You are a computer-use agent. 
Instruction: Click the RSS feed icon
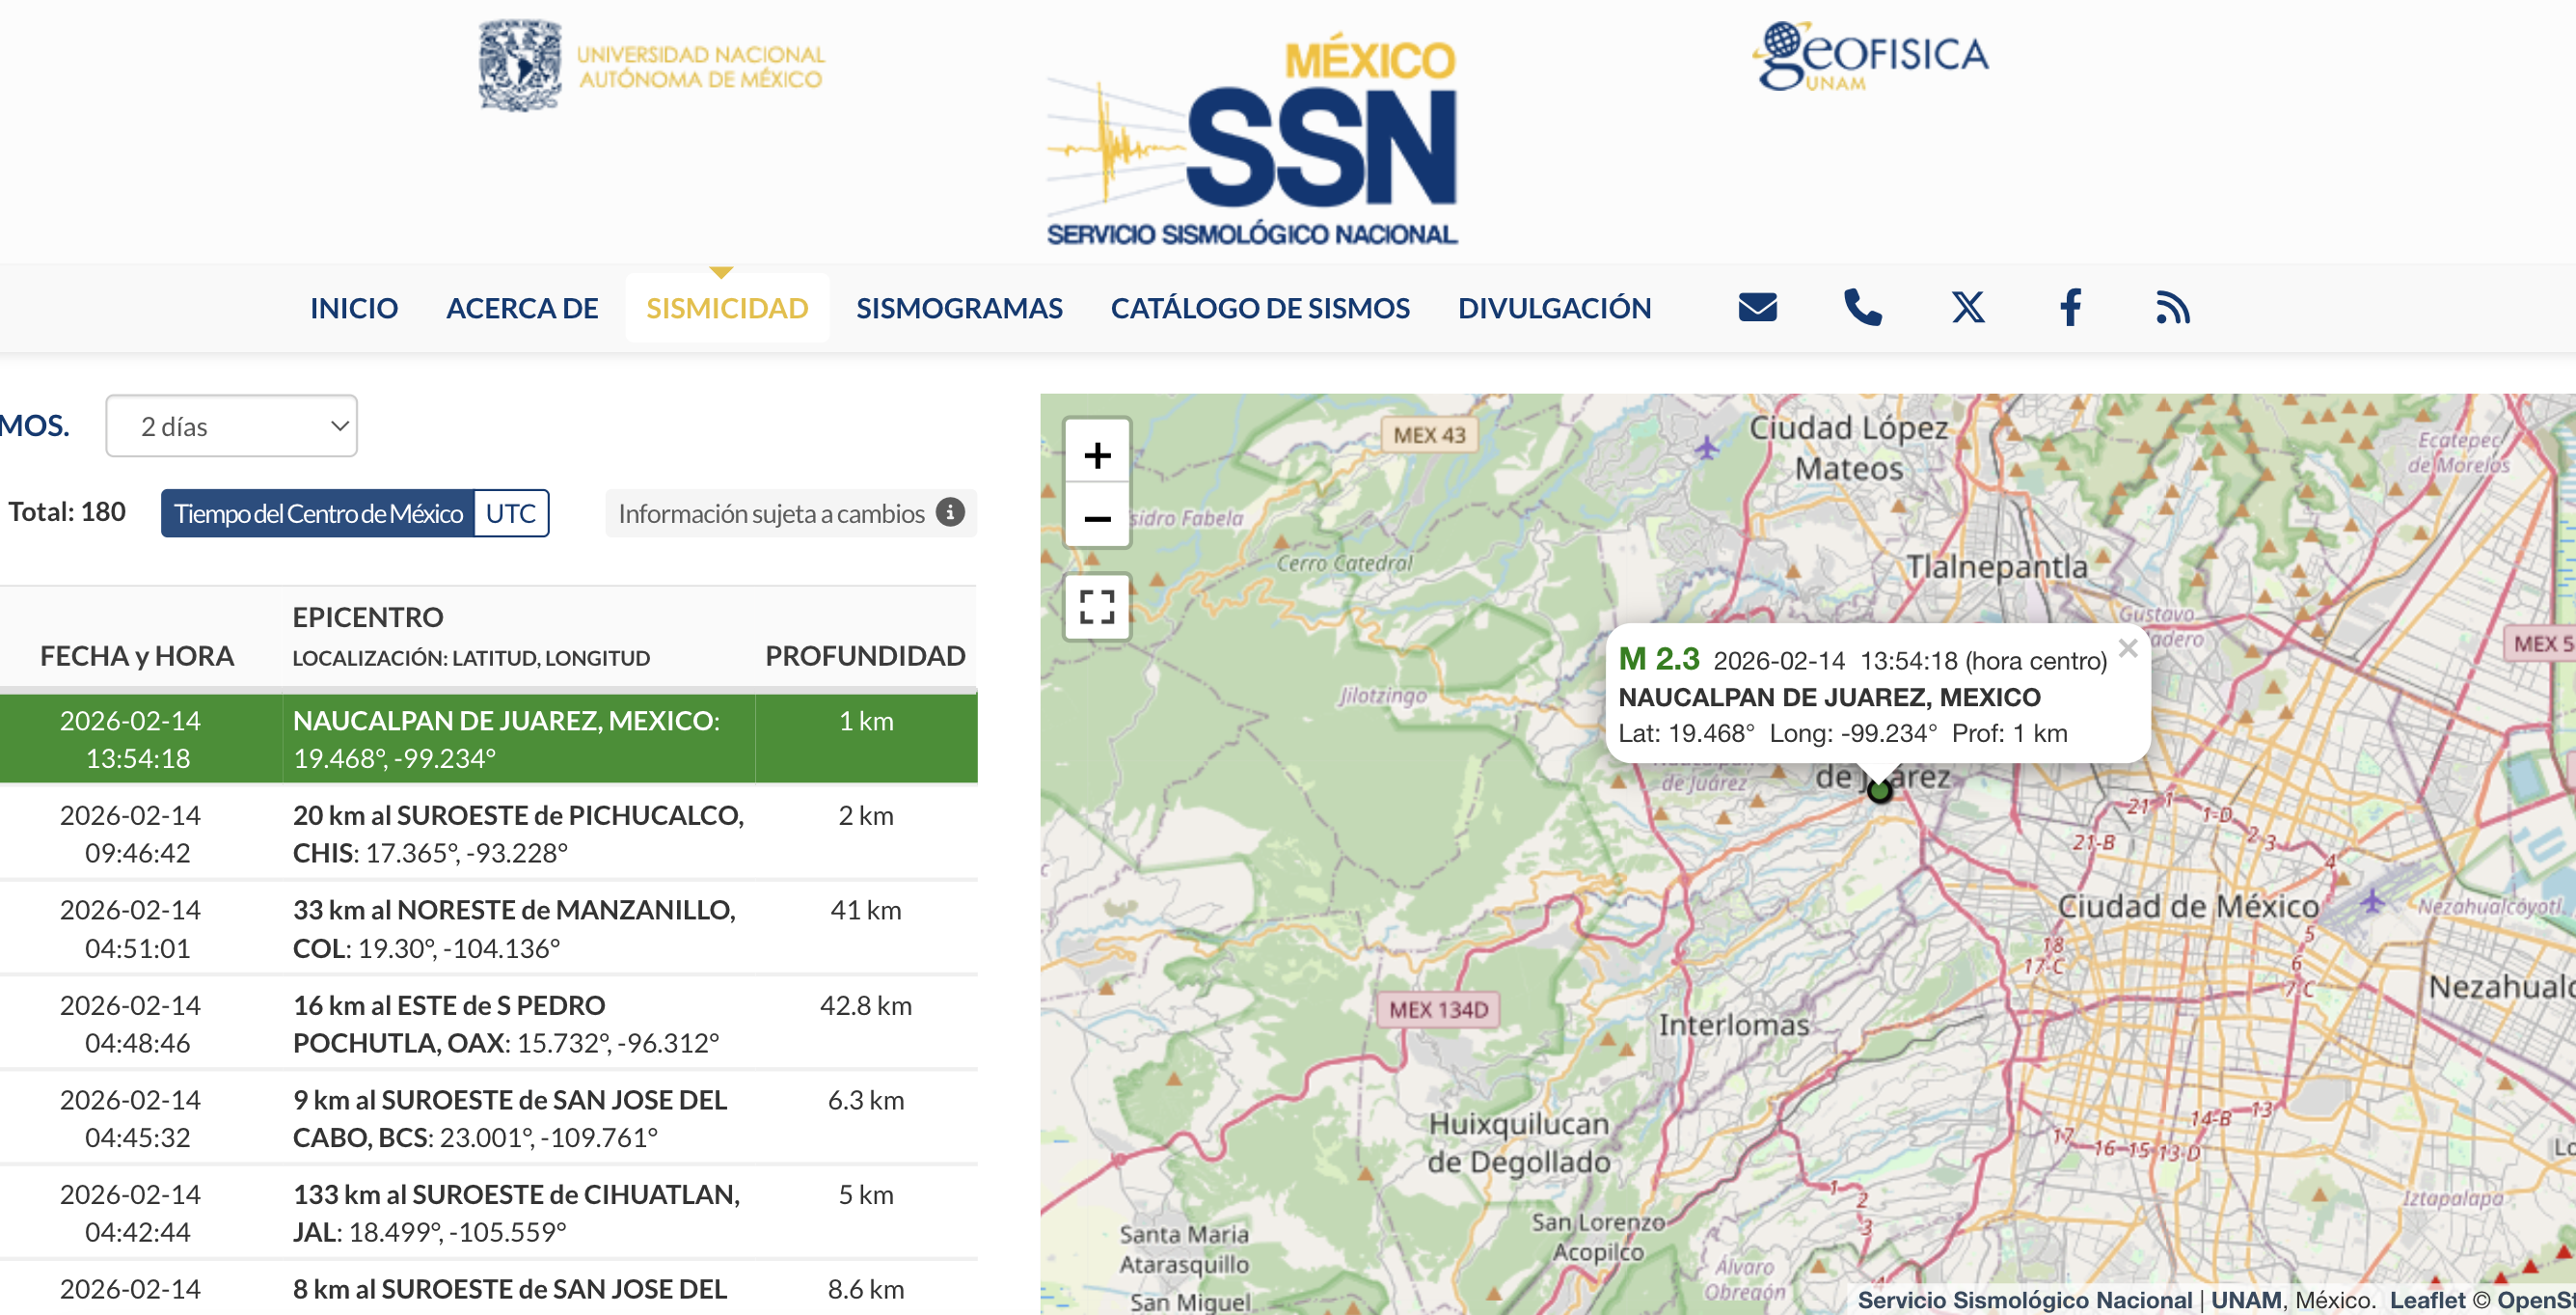click(2172, 307)
